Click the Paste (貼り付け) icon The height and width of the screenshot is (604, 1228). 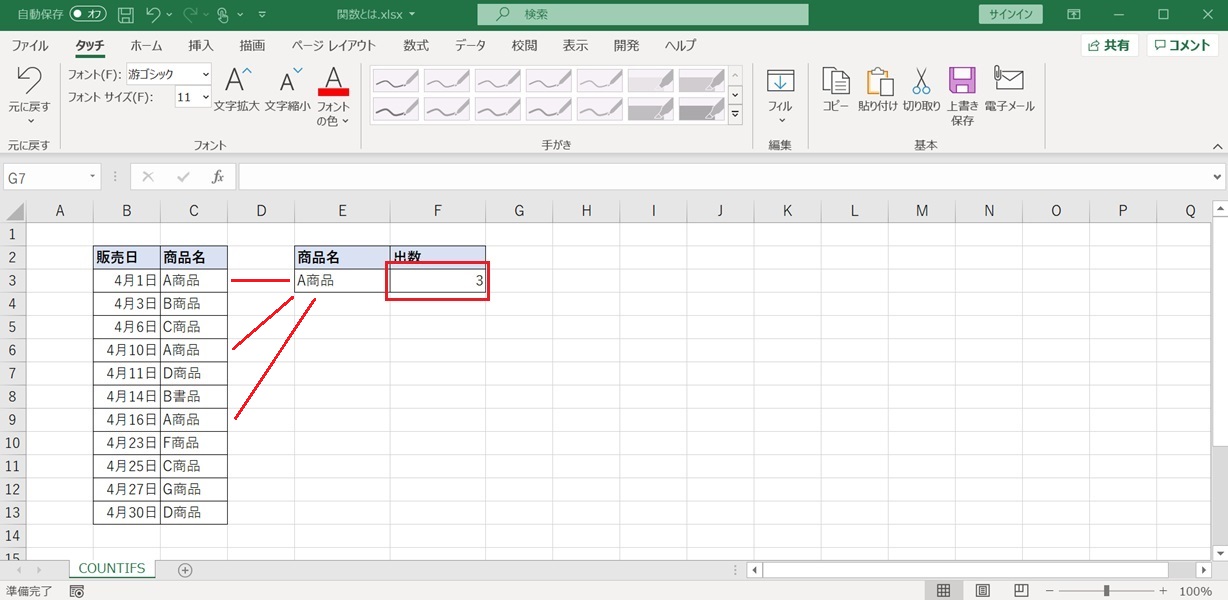click(x=879, y=82)
